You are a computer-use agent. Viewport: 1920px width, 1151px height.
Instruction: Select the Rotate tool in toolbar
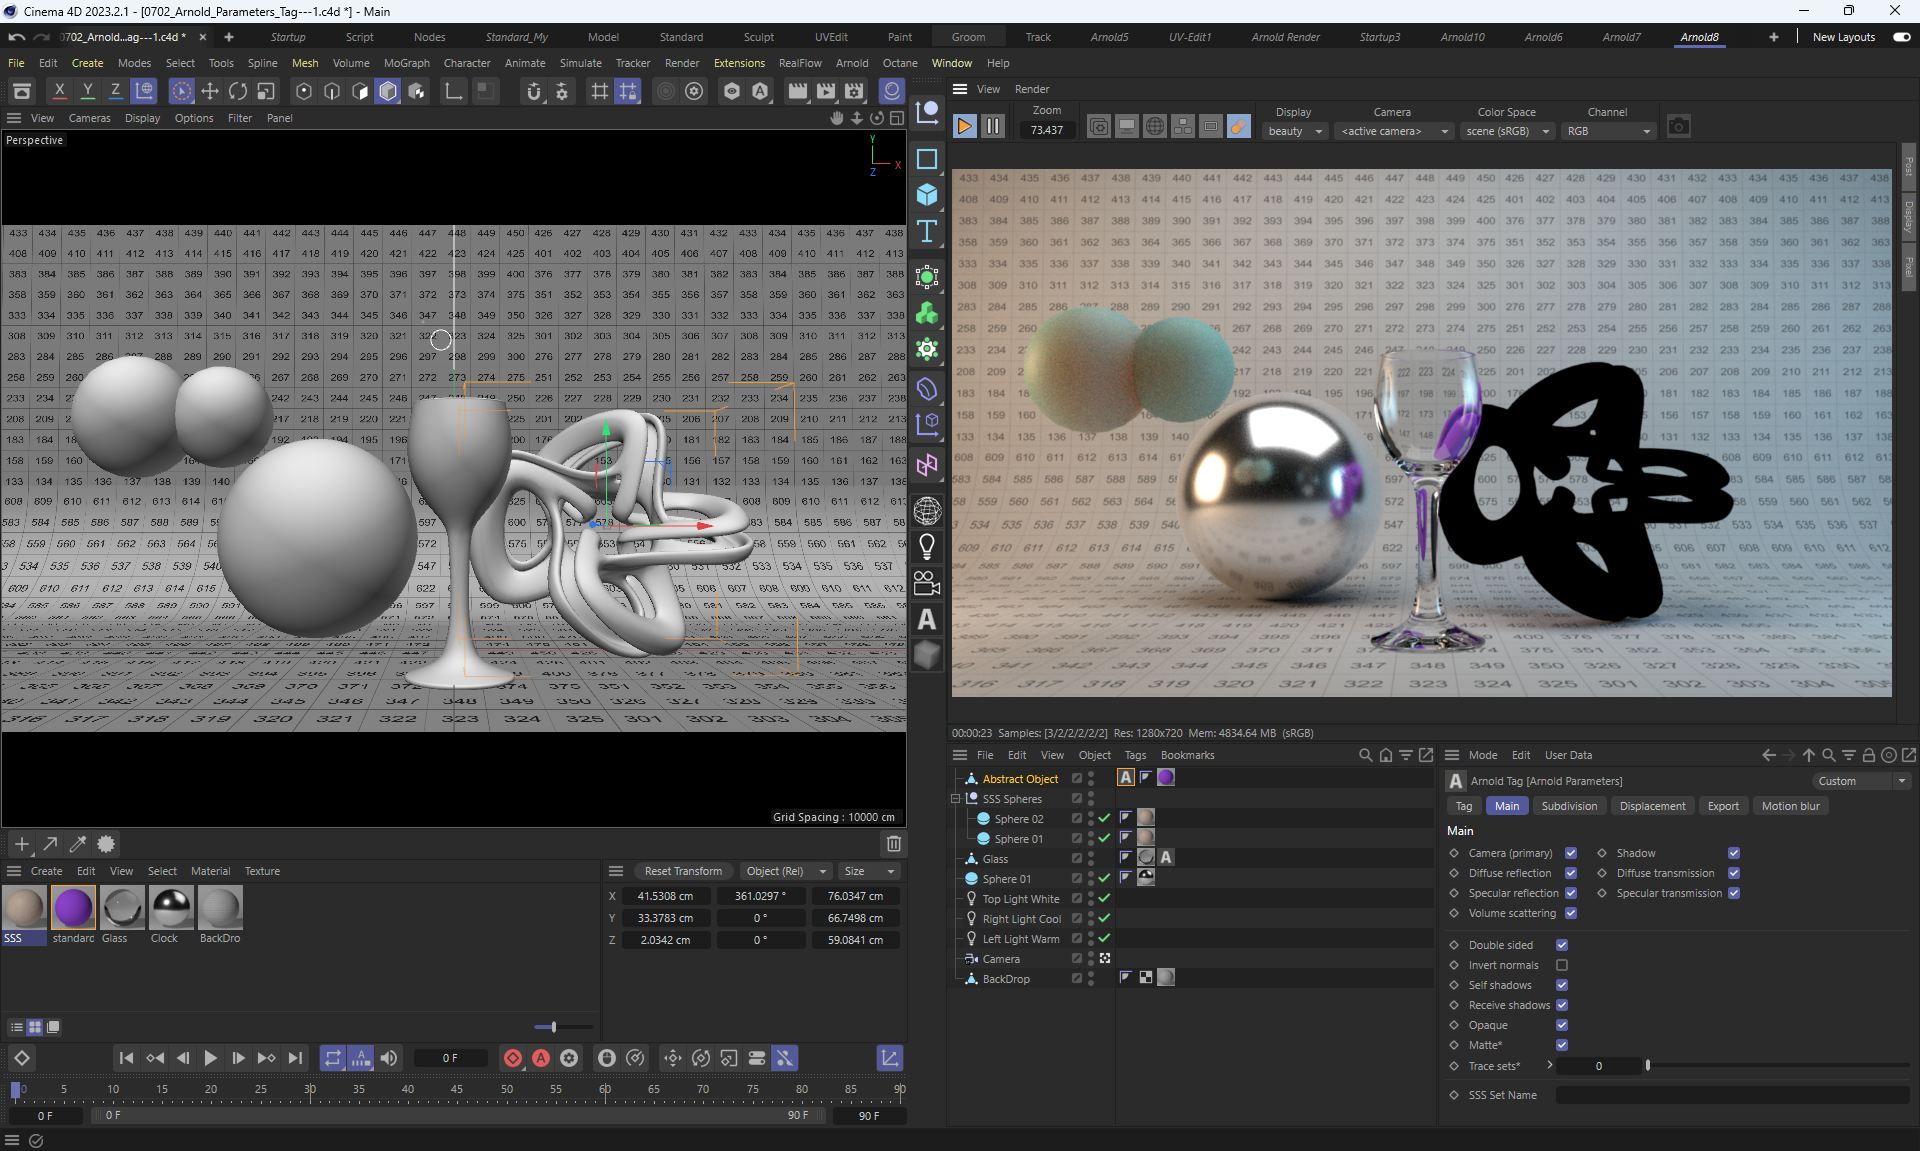(x=238, y=91)
